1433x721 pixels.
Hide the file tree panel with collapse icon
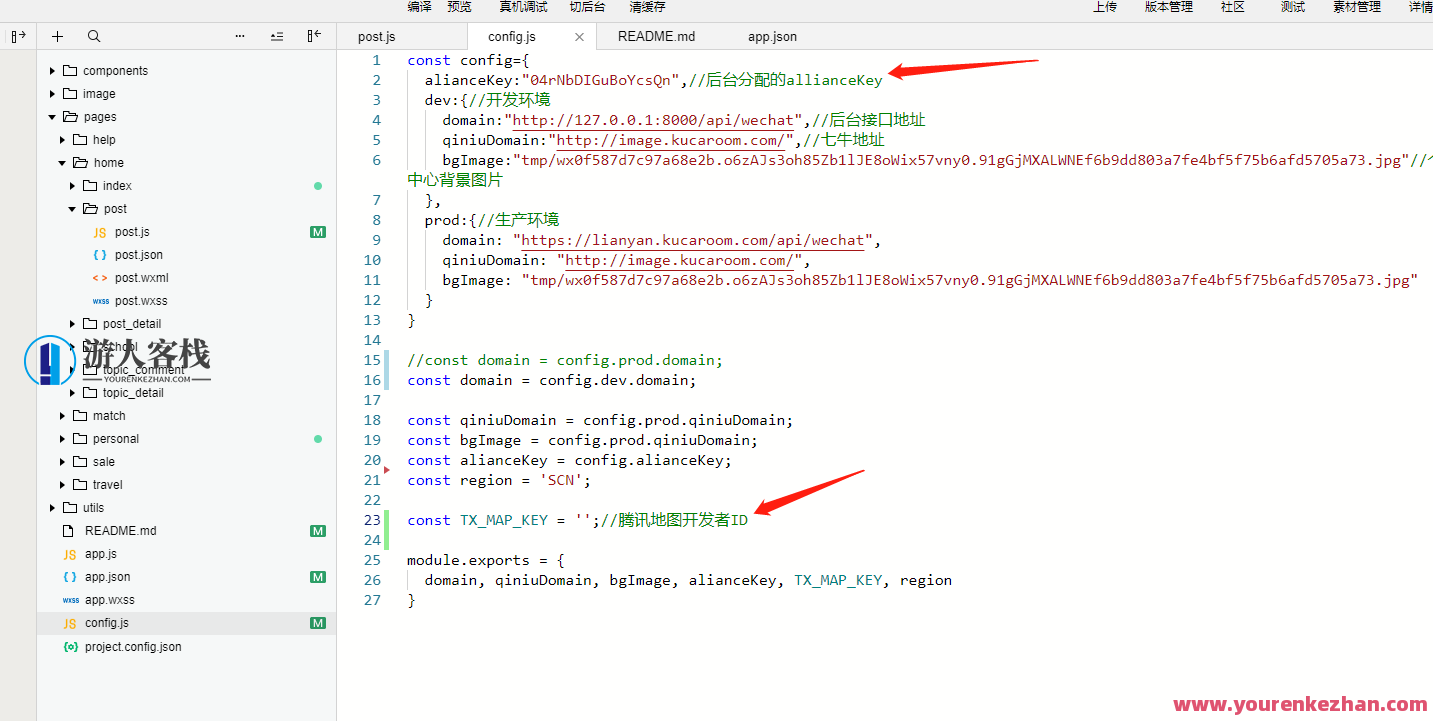tap(314, 36)
